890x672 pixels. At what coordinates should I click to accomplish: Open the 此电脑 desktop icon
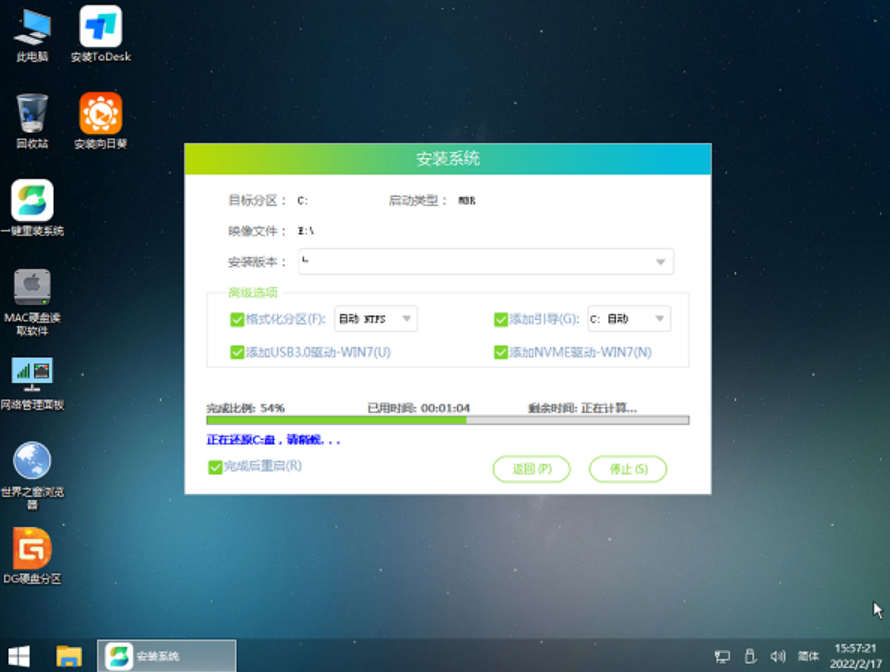(x=32, y=35)
